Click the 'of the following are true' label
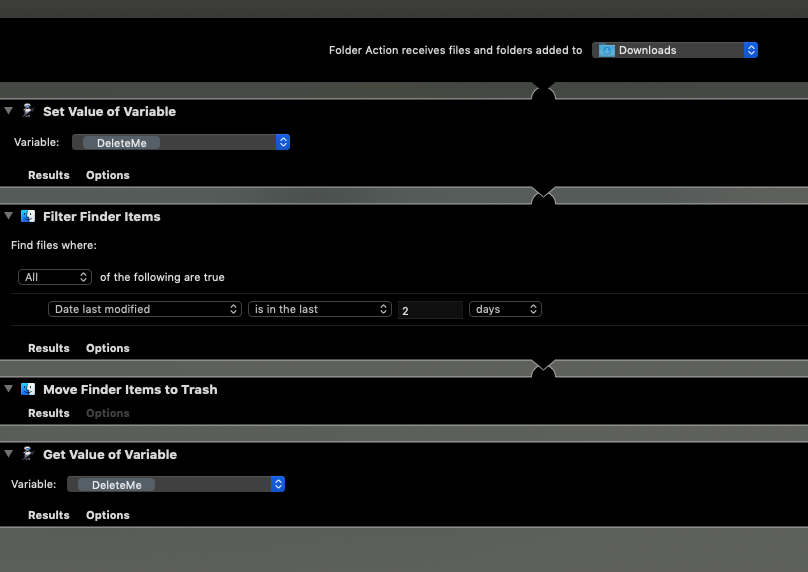This screenshot has width=808, height=572. click(162, 277)
